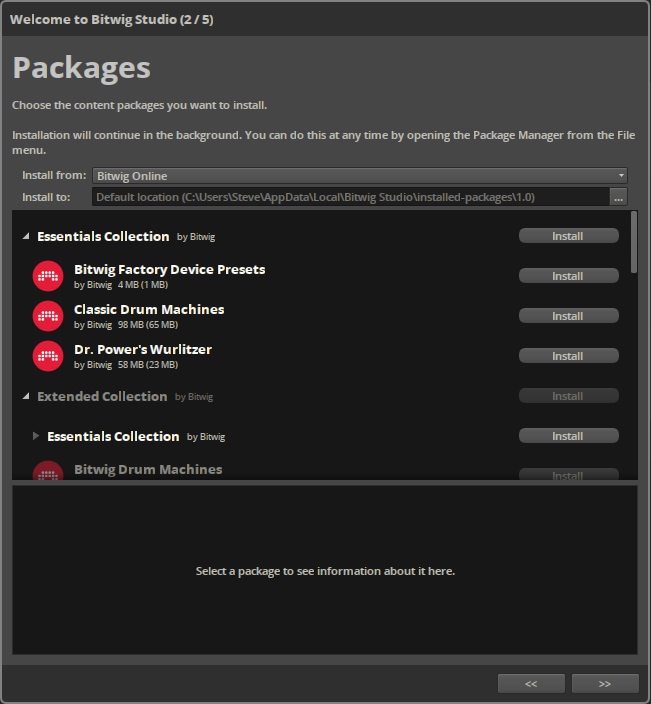Click the Classic Drum Machines package icon
Screen dimensions: 651x704
[48, 316]
